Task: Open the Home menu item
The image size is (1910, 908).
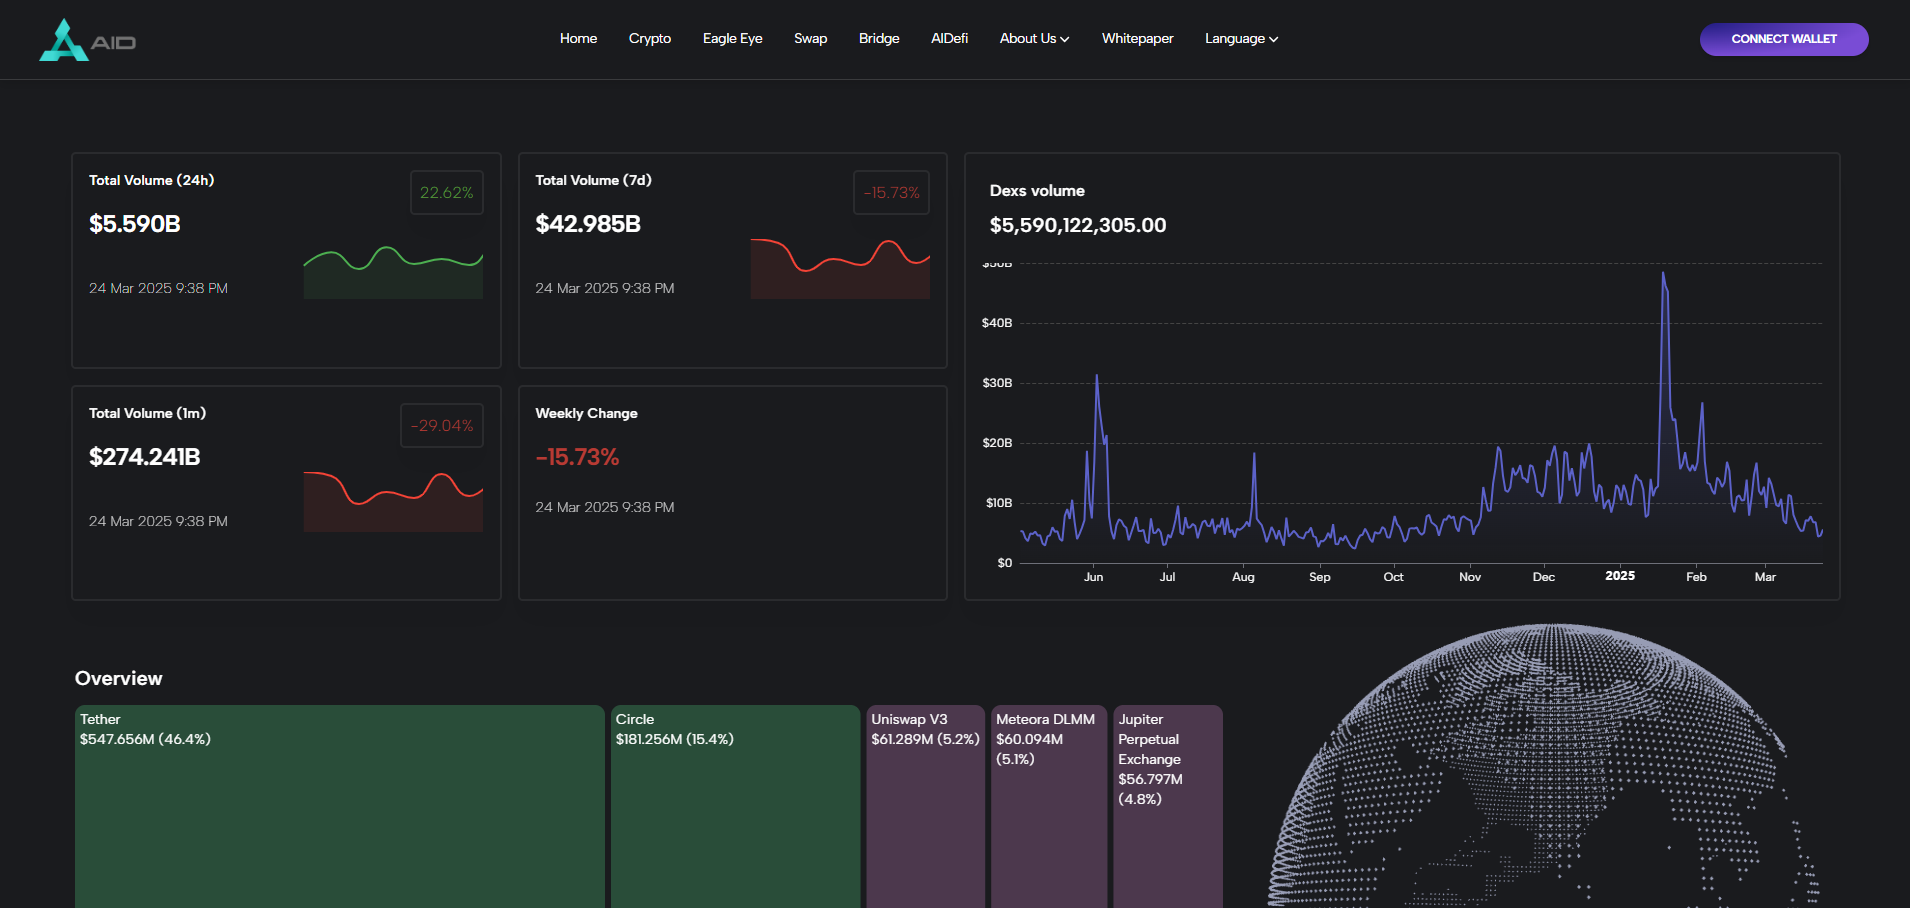Action: click(x=578, y=39)
